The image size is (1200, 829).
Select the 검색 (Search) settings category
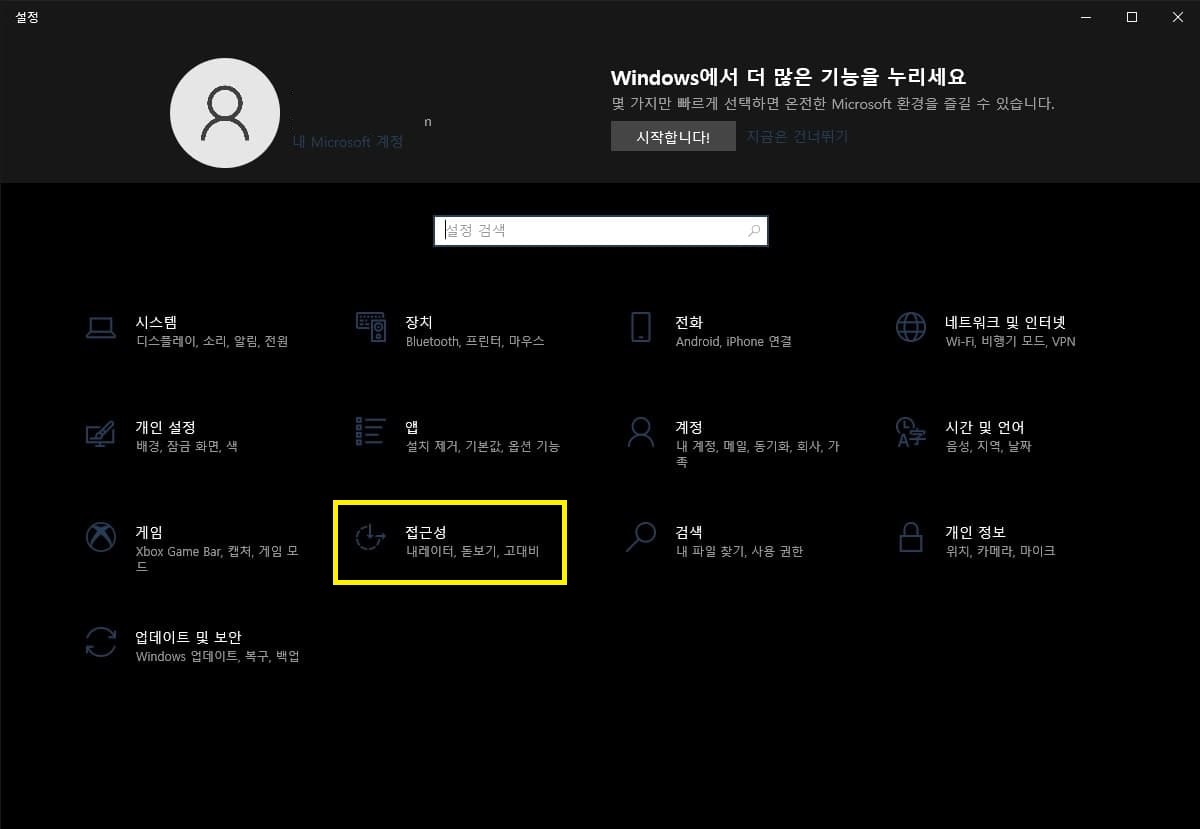[700, 541]
